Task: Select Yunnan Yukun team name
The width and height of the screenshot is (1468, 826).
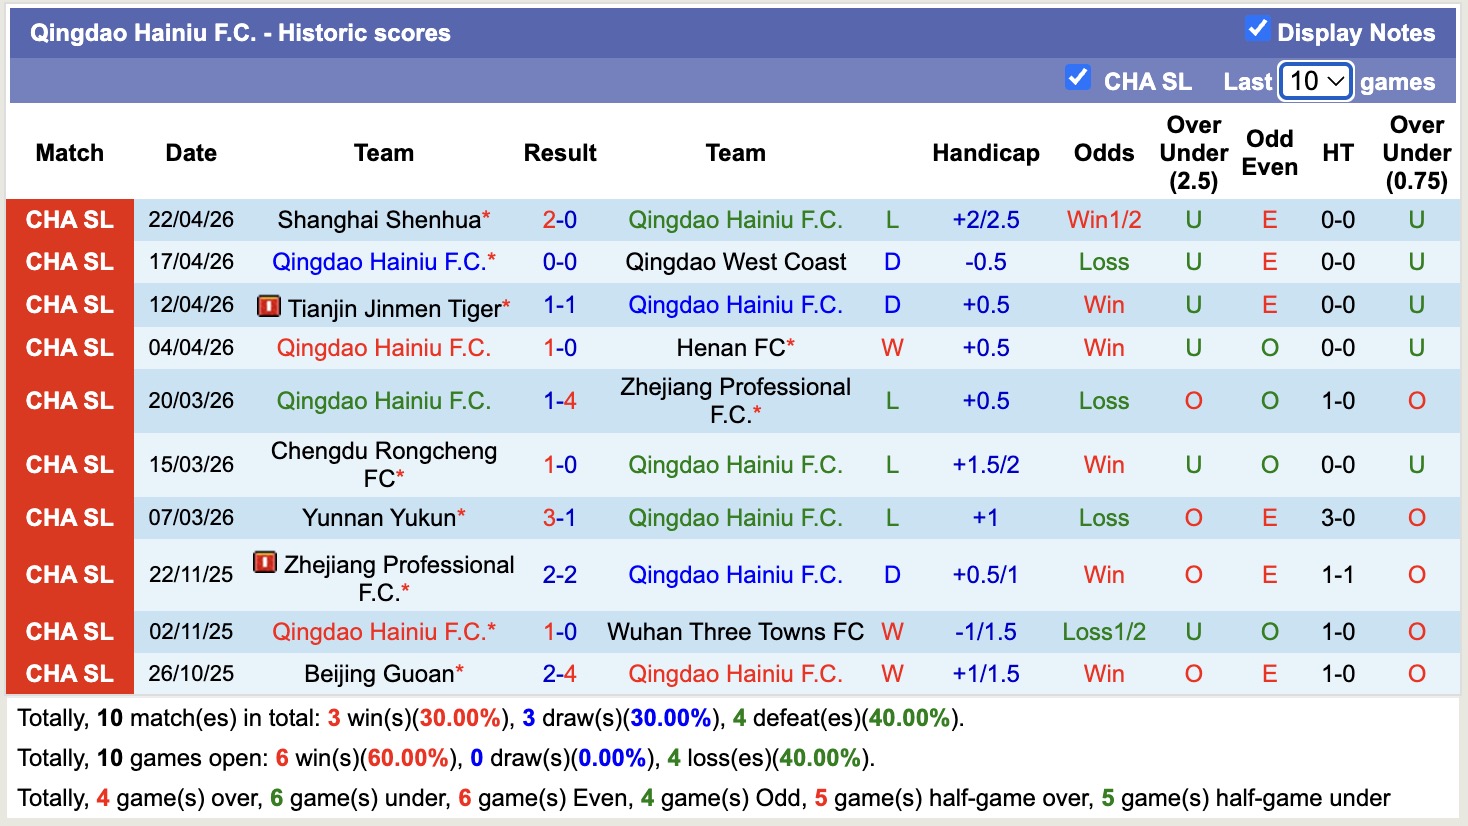Action: click(x=379, y=518)
